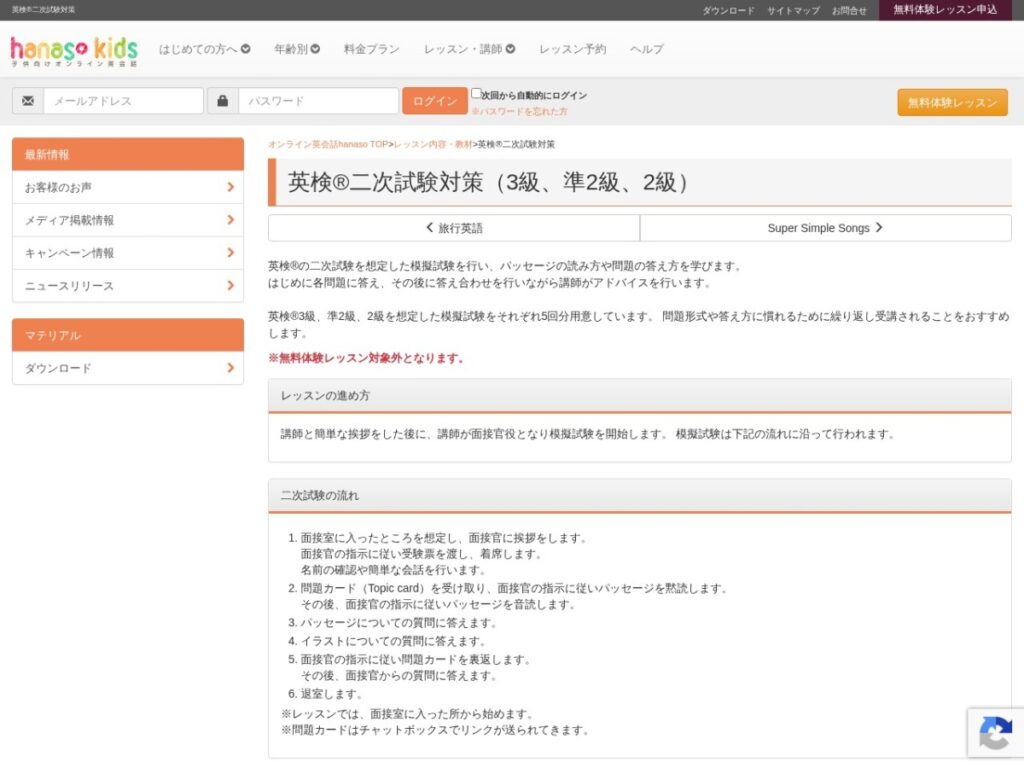Click the left chevron beside 旅行英語

pyautogui.click(x=430, y=227)
